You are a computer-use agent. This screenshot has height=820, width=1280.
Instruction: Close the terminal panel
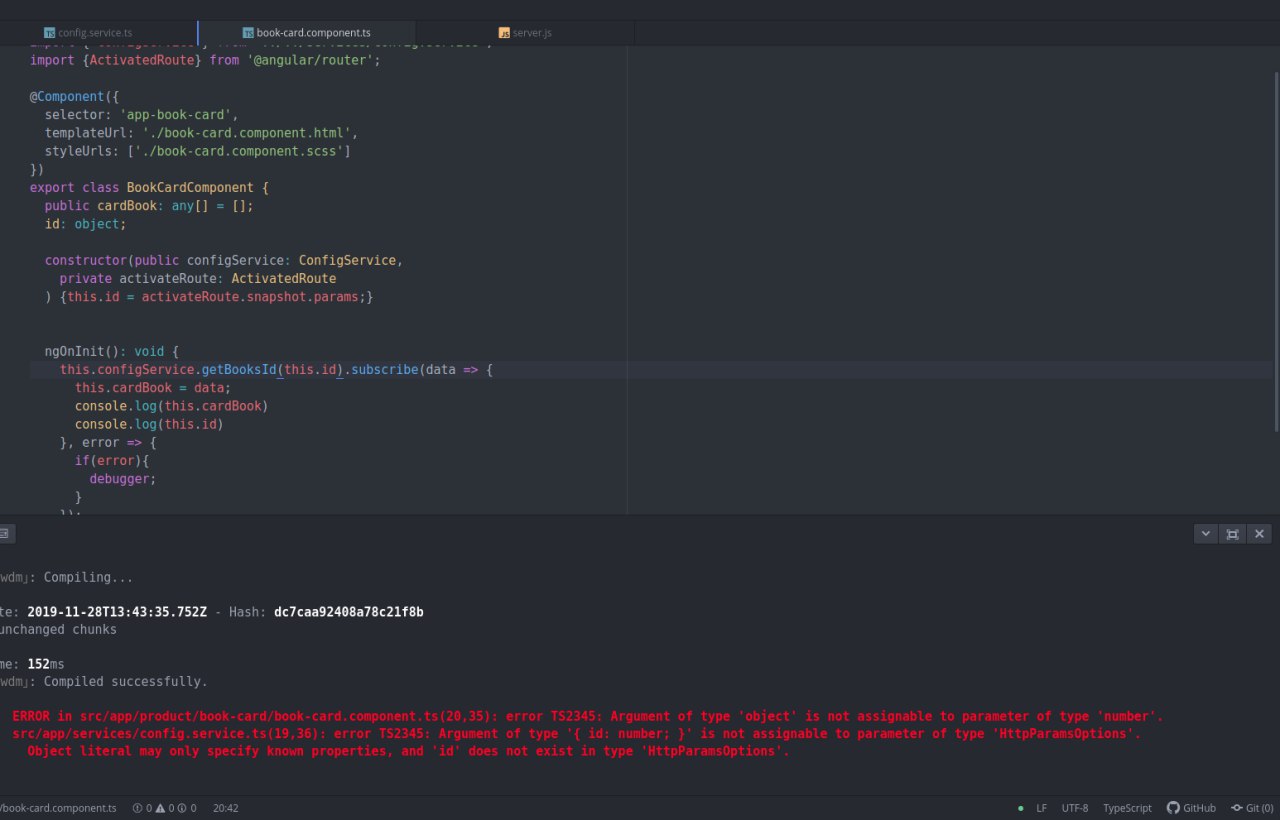[x=1259, y=534]
